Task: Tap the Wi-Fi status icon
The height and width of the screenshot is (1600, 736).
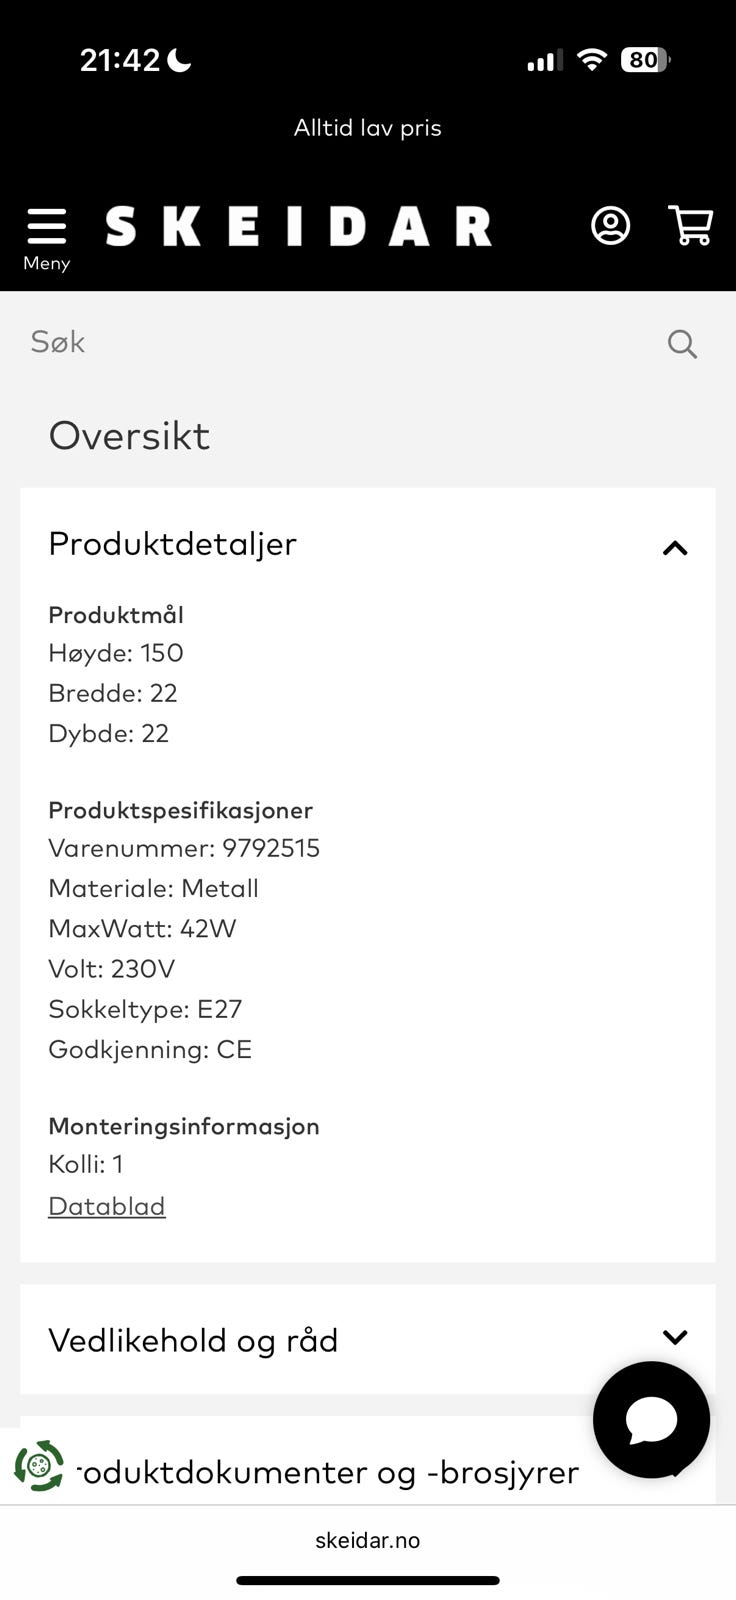Action: [592, 60]
